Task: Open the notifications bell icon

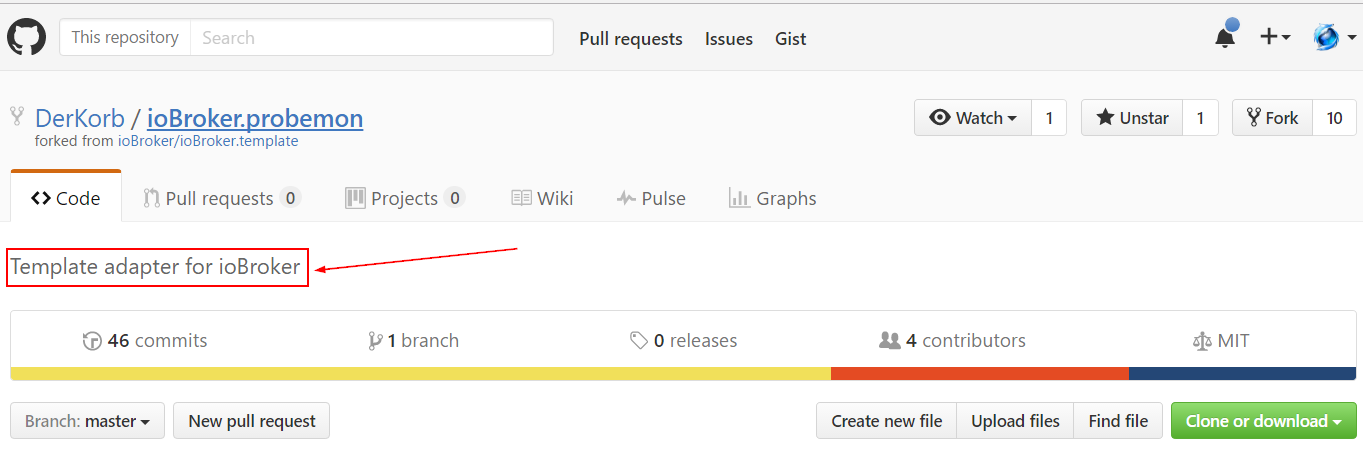Action: click(1225, 37)
